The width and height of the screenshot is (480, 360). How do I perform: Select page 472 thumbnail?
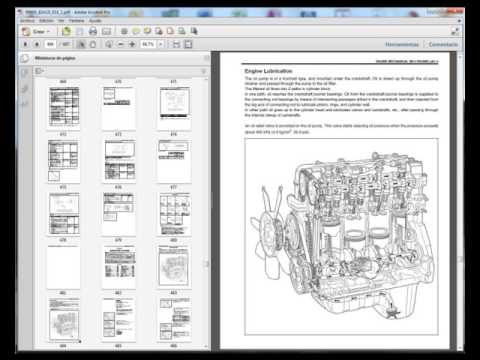63,161
